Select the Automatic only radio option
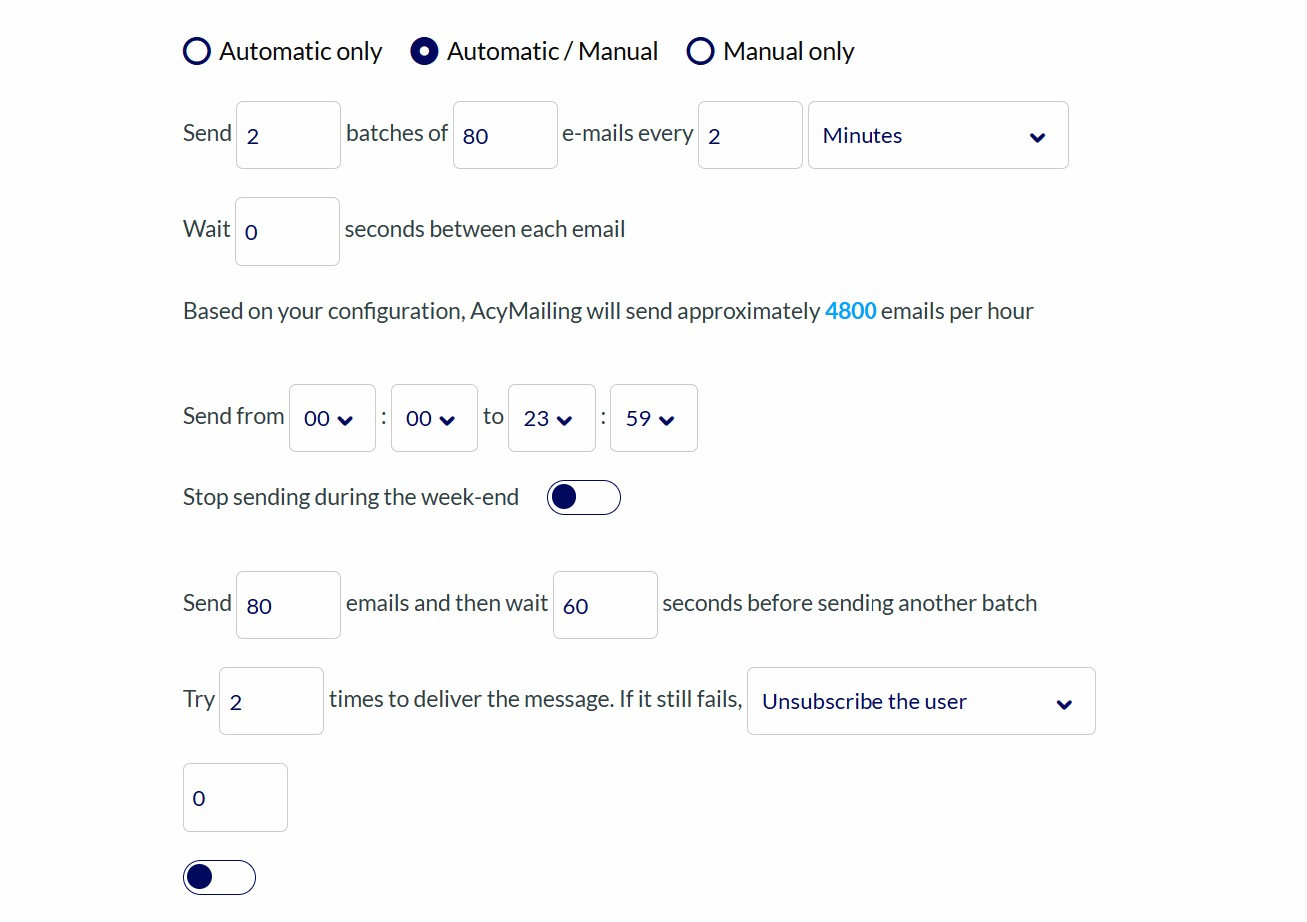 [197, 52]
